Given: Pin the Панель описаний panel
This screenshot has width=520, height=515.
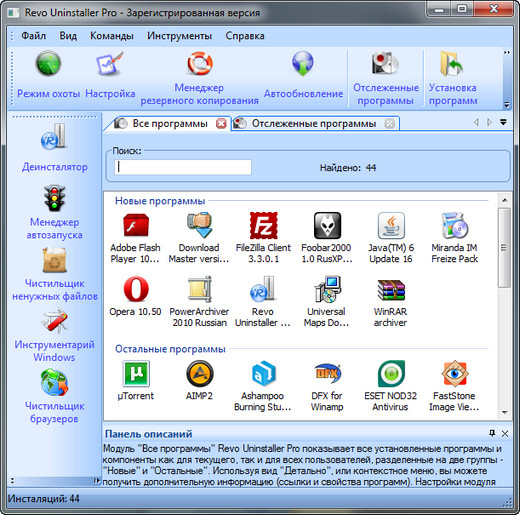Looking at the screenshot, I should (492, 433).
